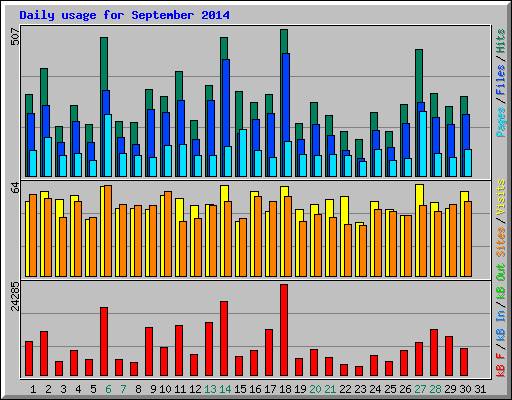Click the 'Hits' legend word
The height and width of the screenshot is (400, 512).
(x=501, y=41)
